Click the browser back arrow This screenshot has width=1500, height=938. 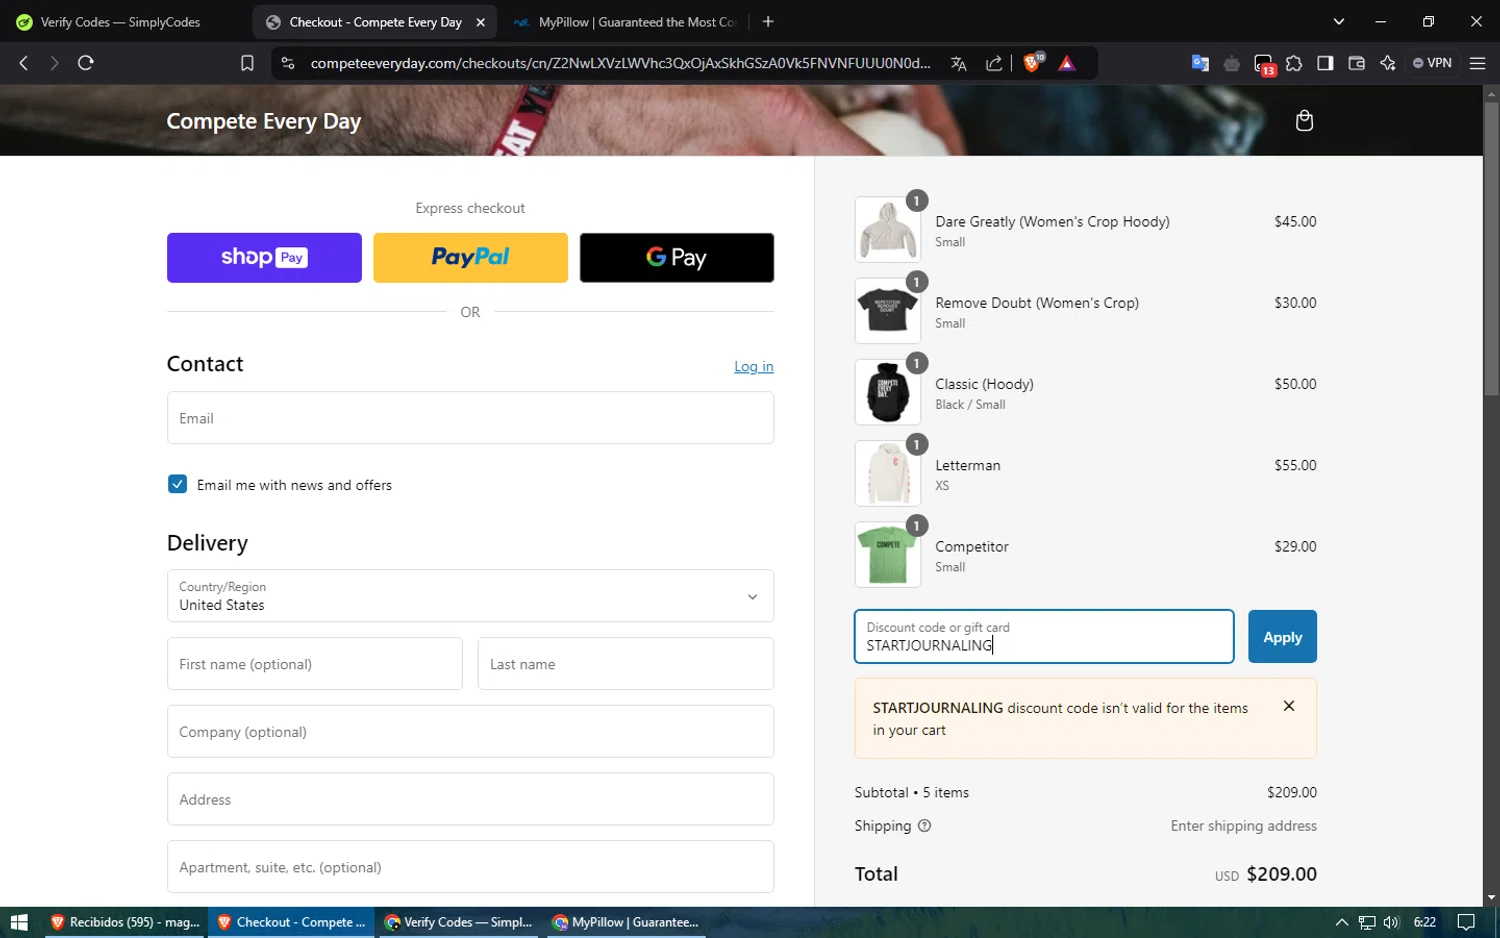(24, 63)
